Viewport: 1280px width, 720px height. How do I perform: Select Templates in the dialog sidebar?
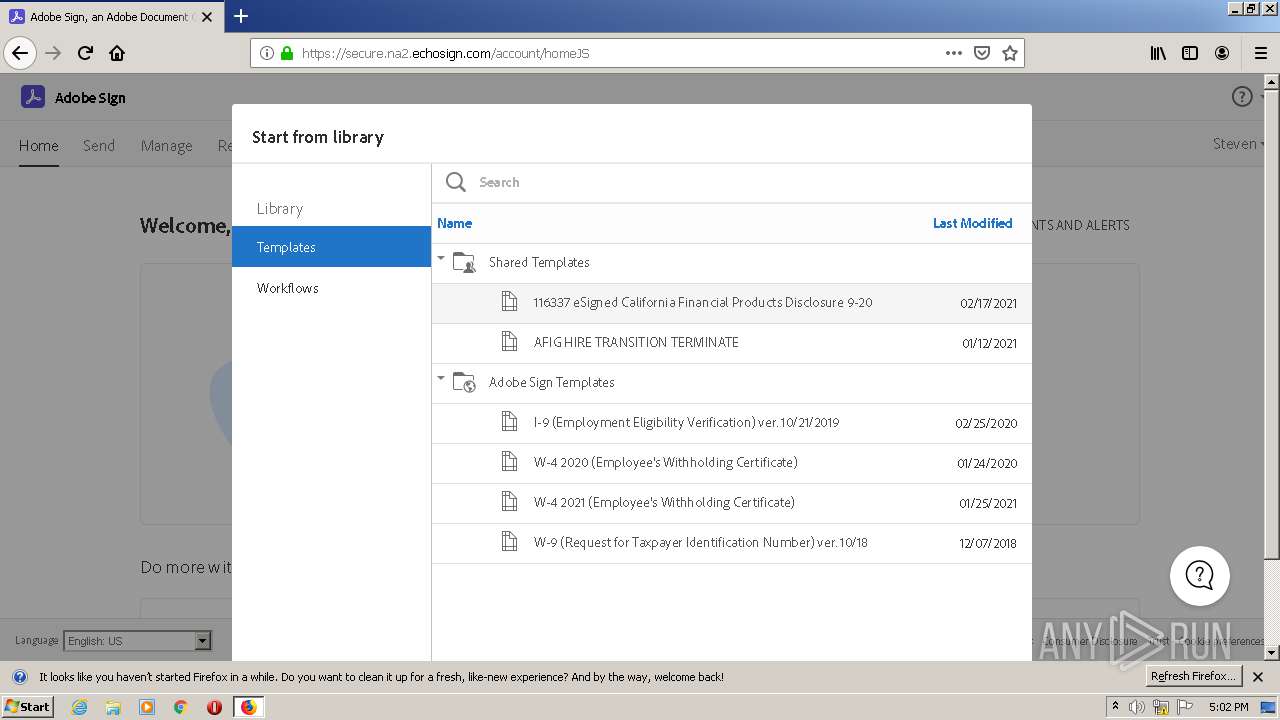click(x=331, y=247)
